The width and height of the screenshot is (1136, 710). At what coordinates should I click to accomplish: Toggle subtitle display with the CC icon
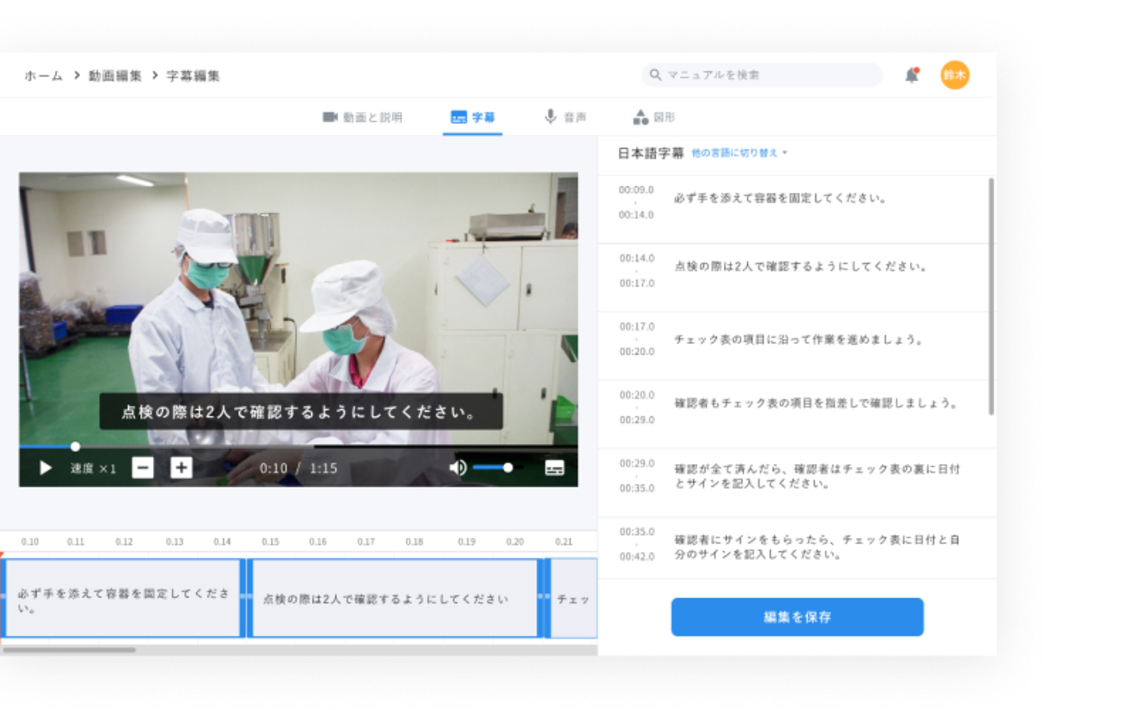point(558,466)
